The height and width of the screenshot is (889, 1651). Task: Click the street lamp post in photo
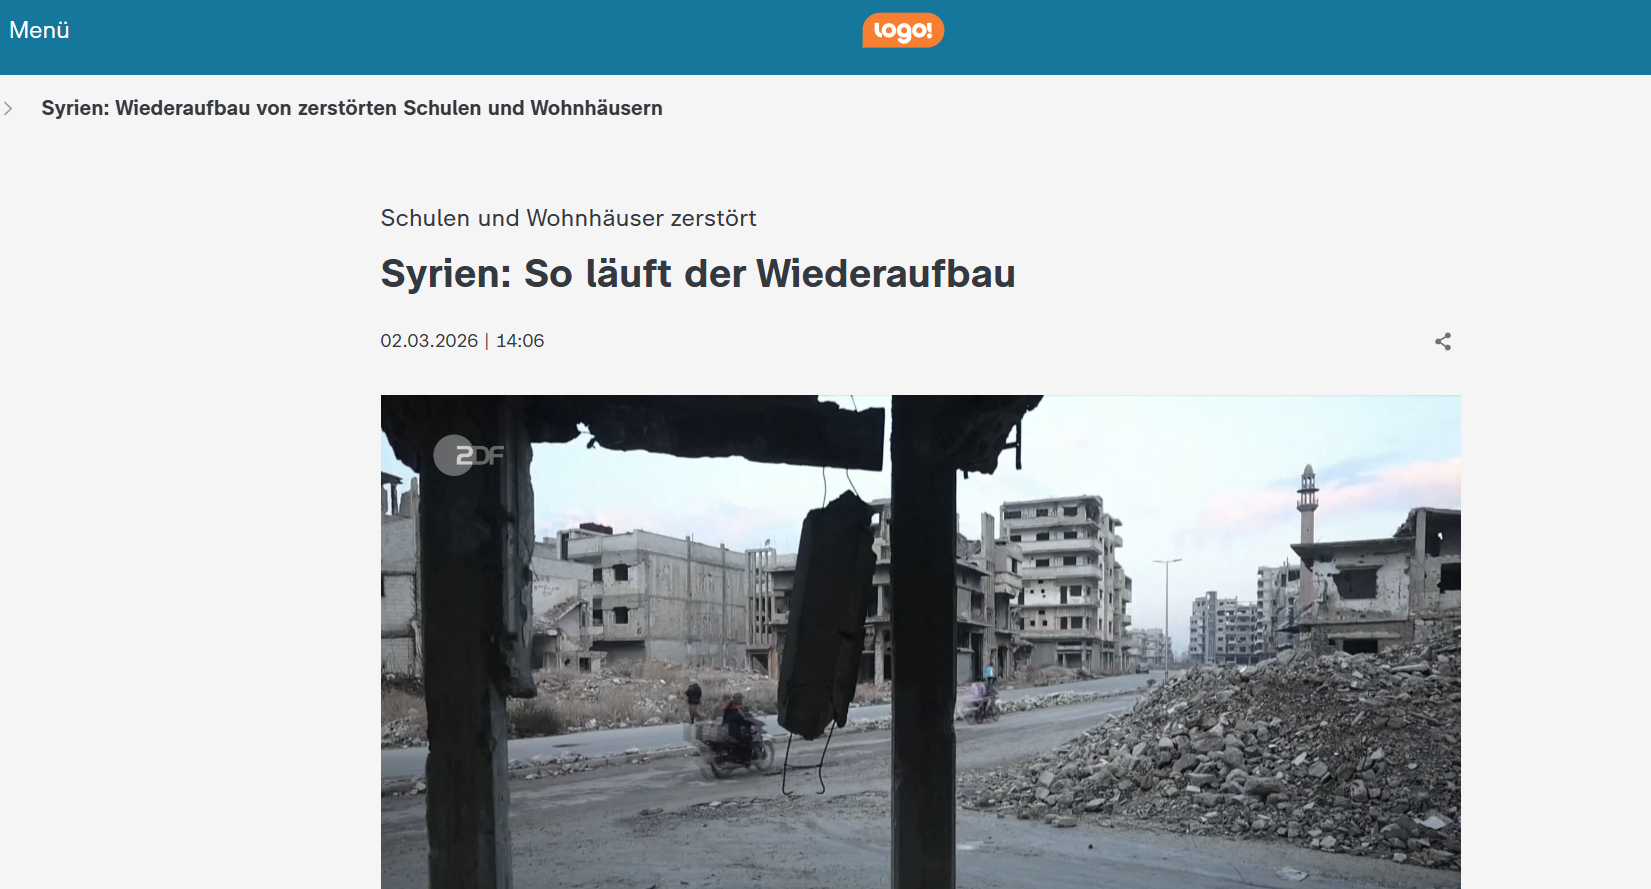pyautogui.click(x=1166, y=617)
